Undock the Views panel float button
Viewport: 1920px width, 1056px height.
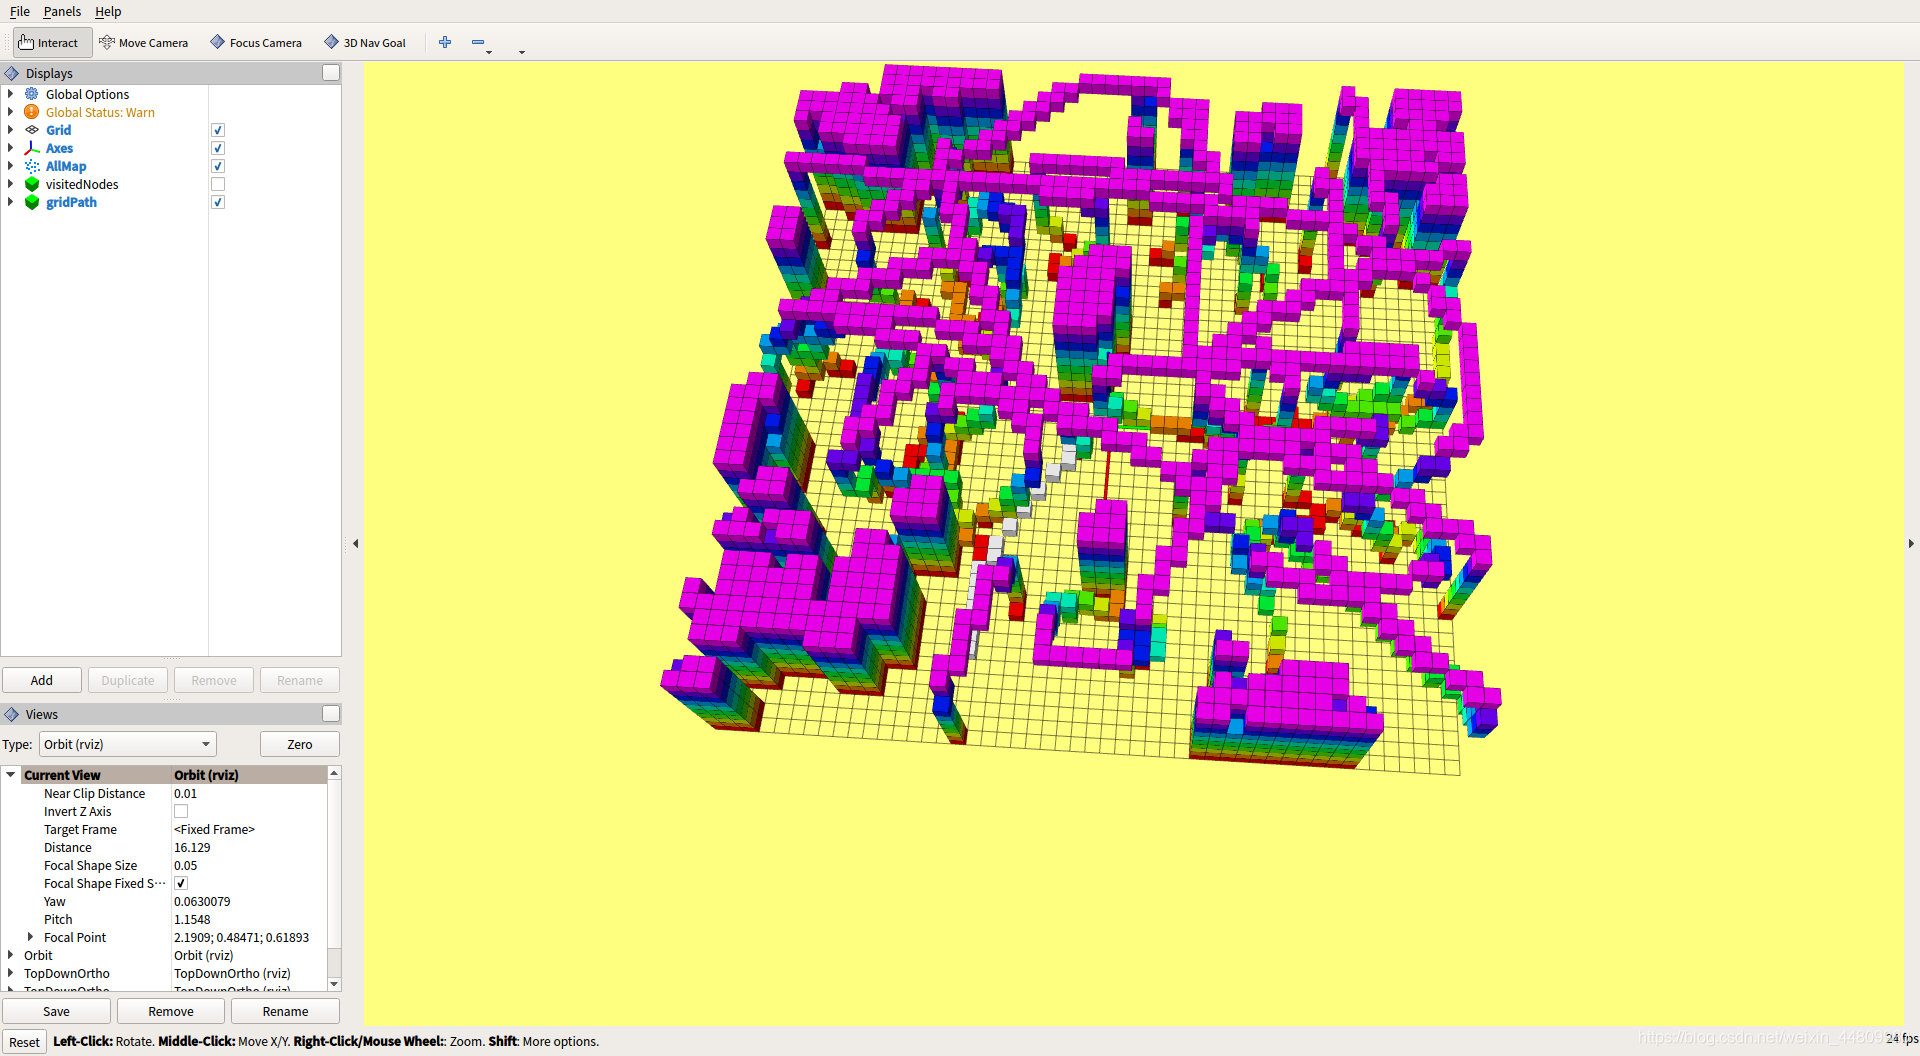point(331,714)
